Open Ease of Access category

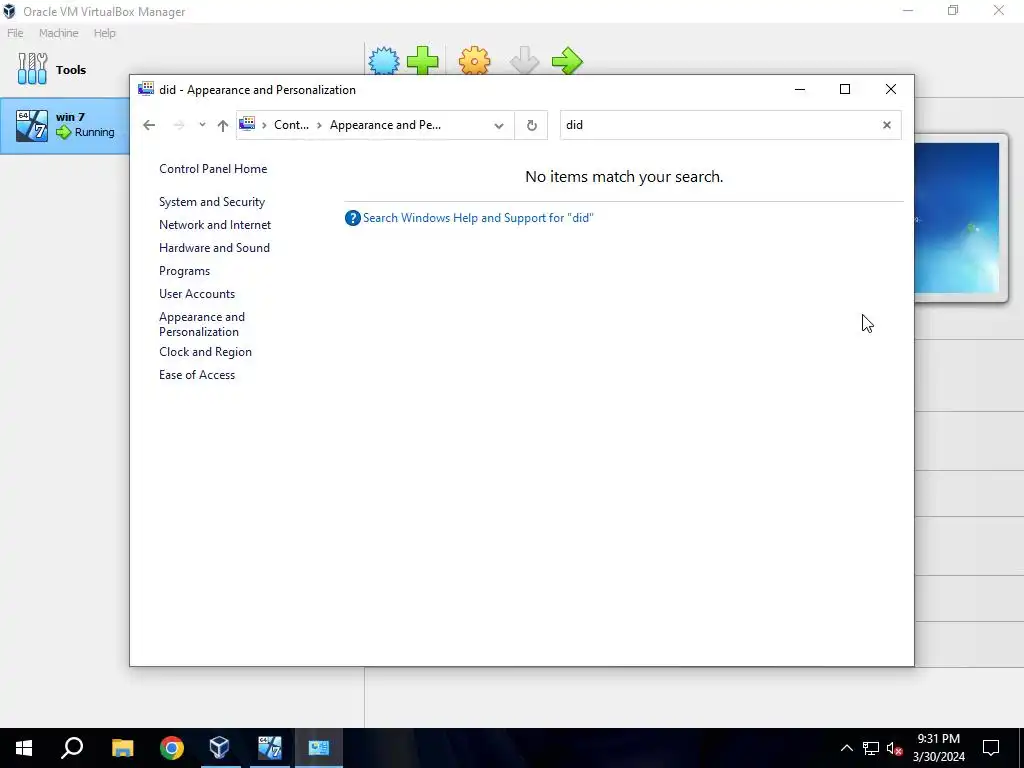pos(197,375)
